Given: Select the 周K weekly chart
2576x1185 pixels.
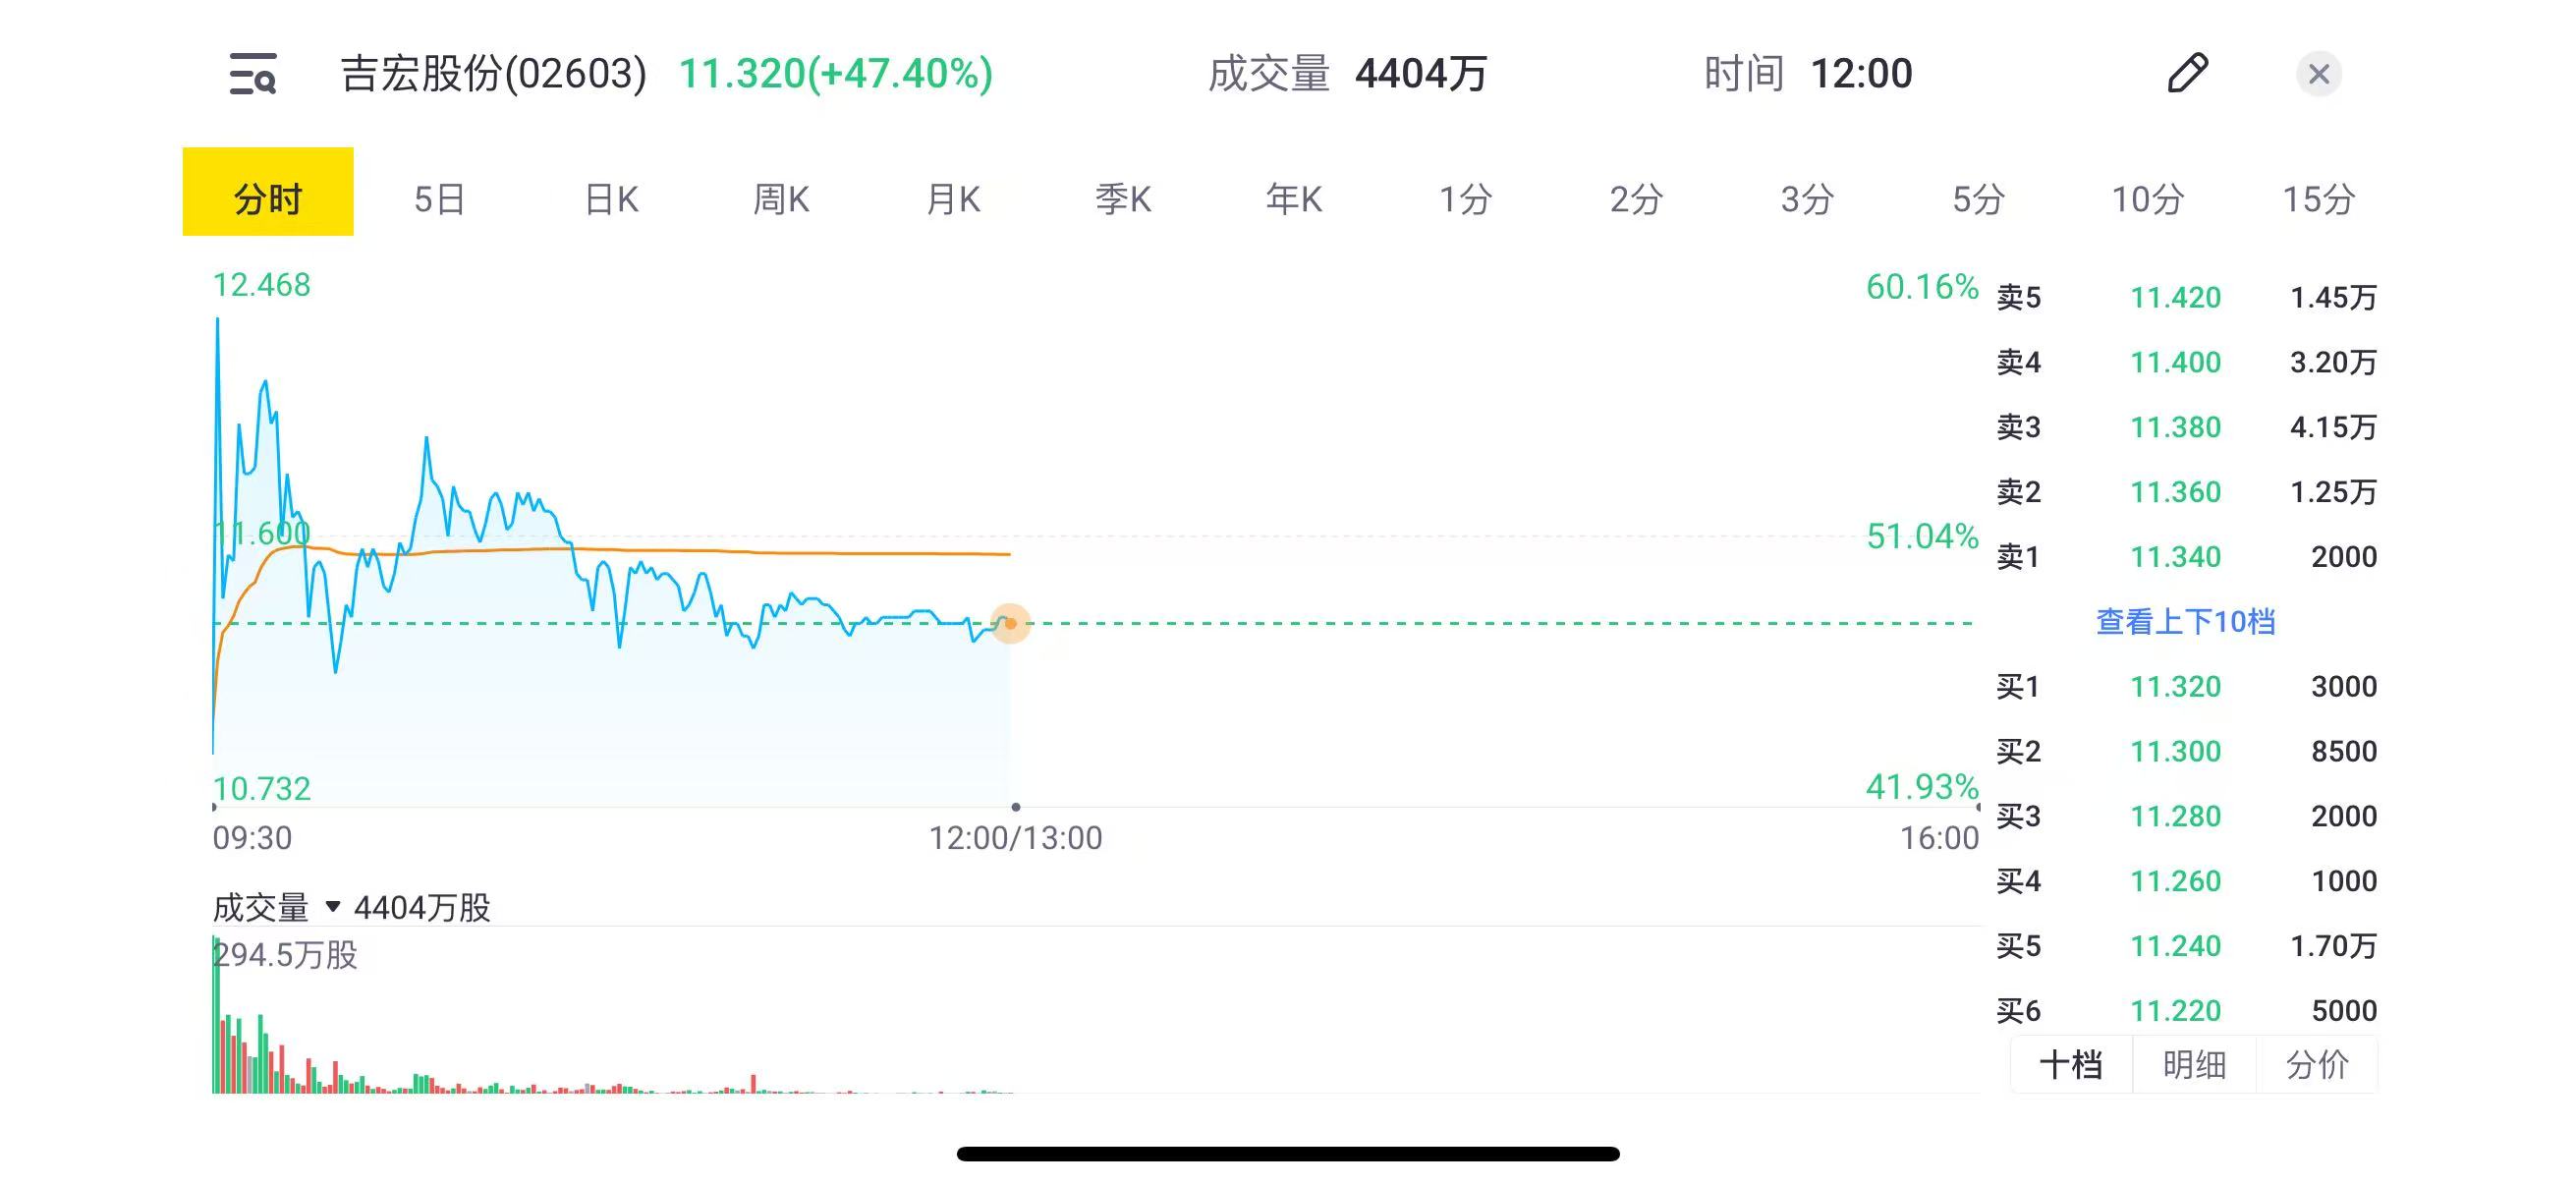Looking at the screenshot, I should tap(781, 199).
